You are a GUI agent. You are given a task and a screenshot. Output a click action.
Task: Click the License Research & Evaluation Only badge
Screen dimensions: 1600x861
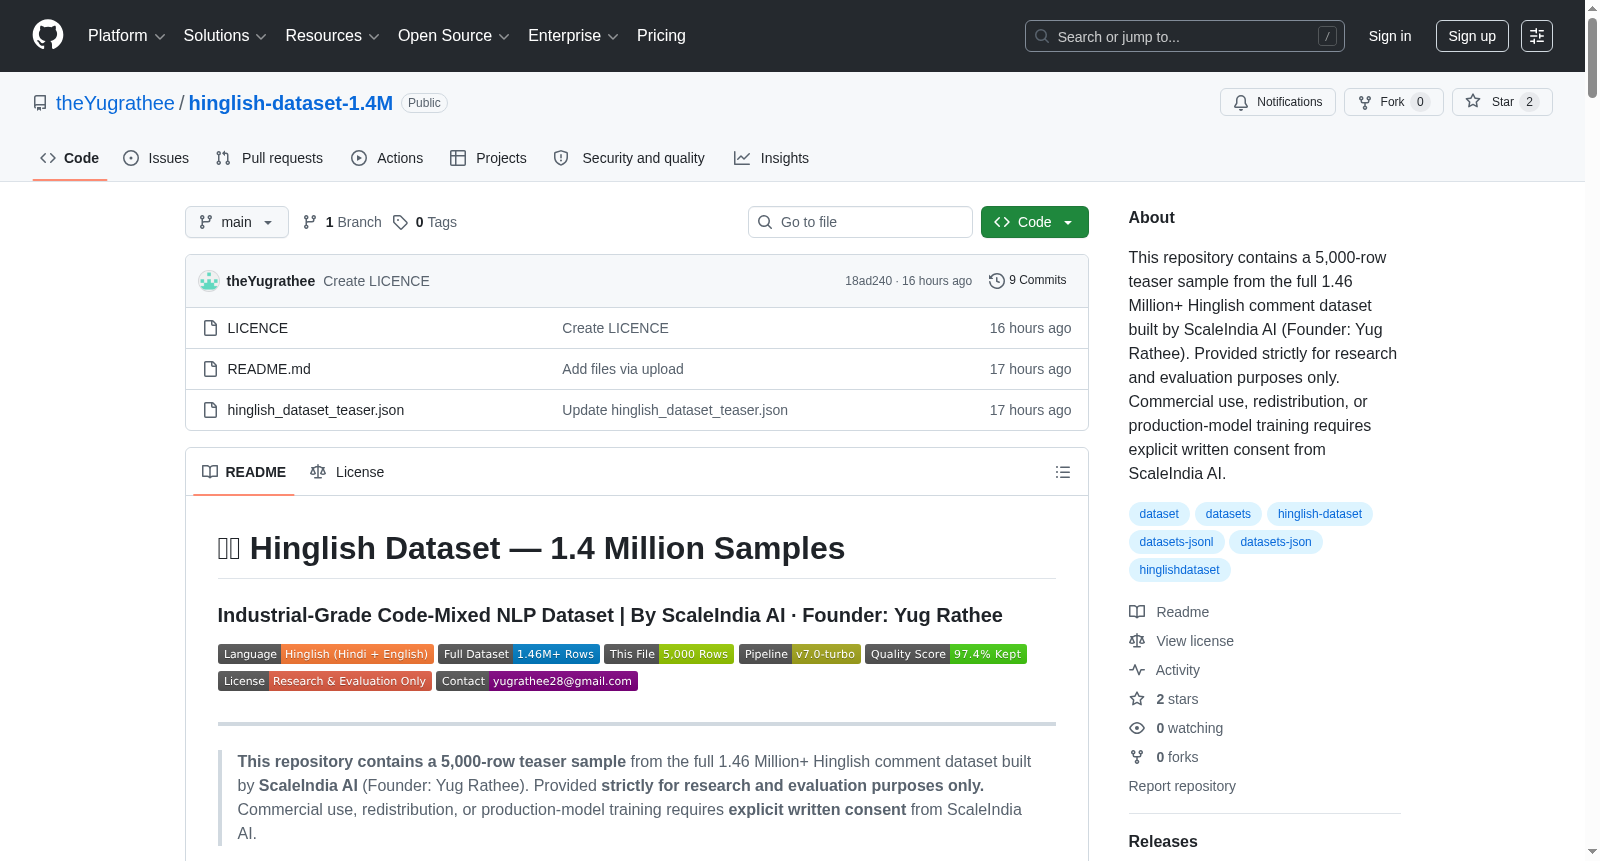(x=325, y=681)
